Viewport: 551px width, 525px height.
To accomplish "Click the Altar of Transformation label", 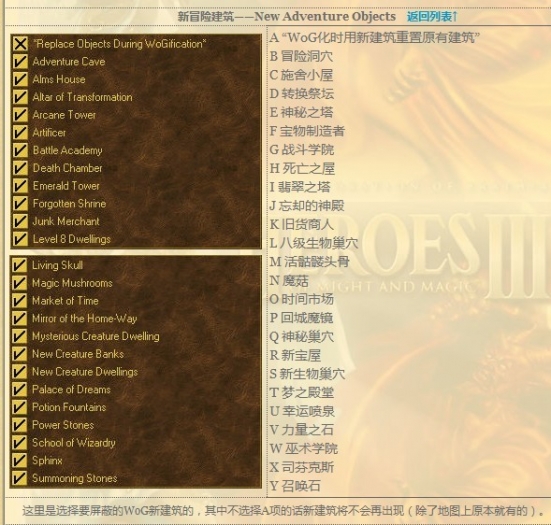I will pos(83,97).
